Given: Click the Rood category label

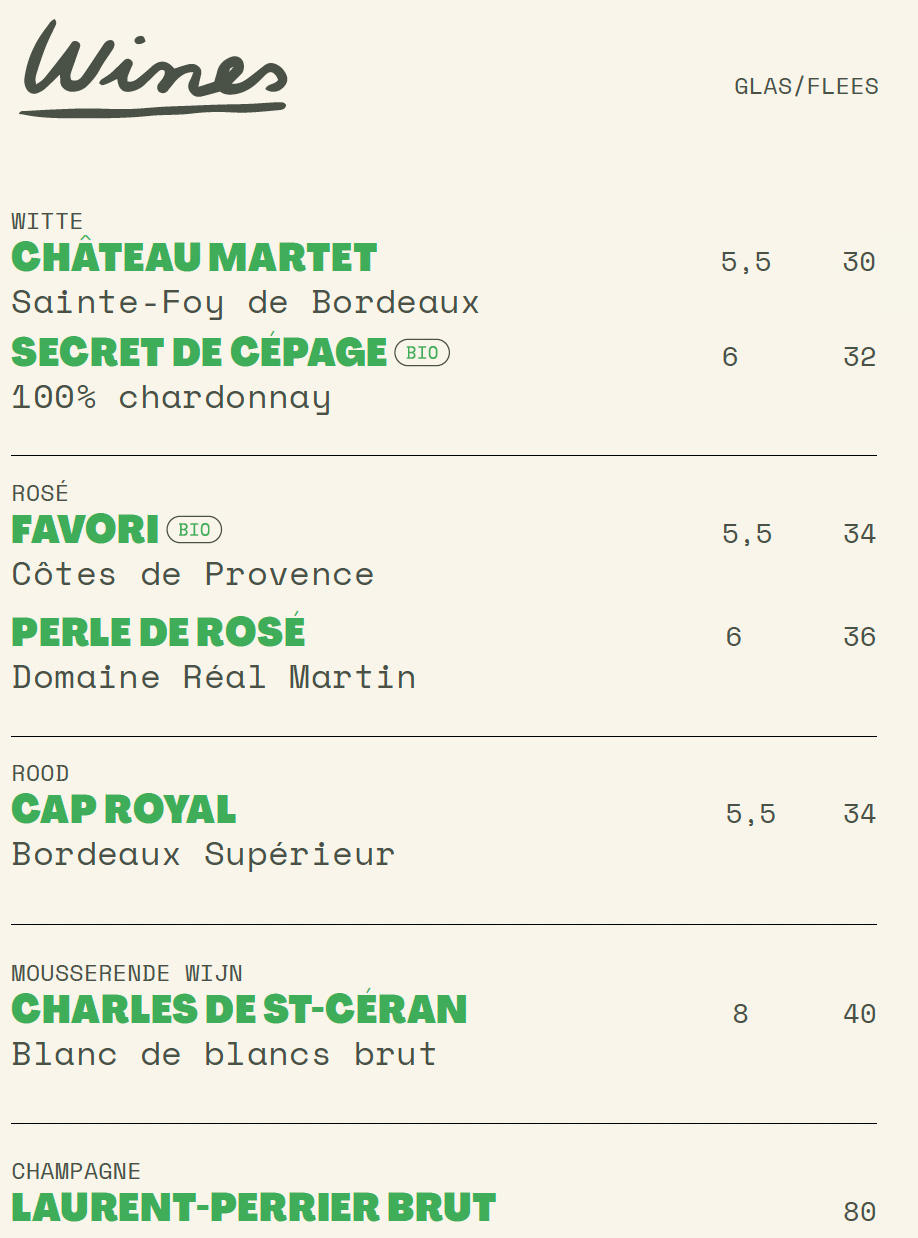Looking at the screenshot, I should 40,773.
